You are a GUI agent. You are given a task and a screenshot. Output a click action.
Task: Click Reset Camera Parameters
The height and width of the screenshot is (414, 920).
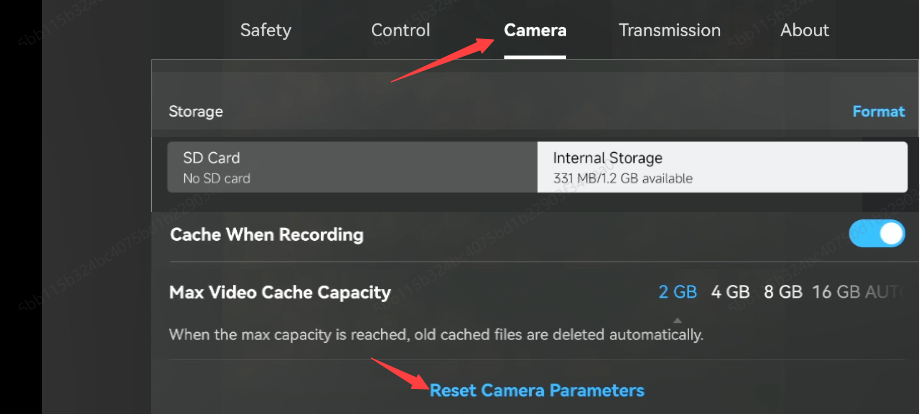pos(537,391)
